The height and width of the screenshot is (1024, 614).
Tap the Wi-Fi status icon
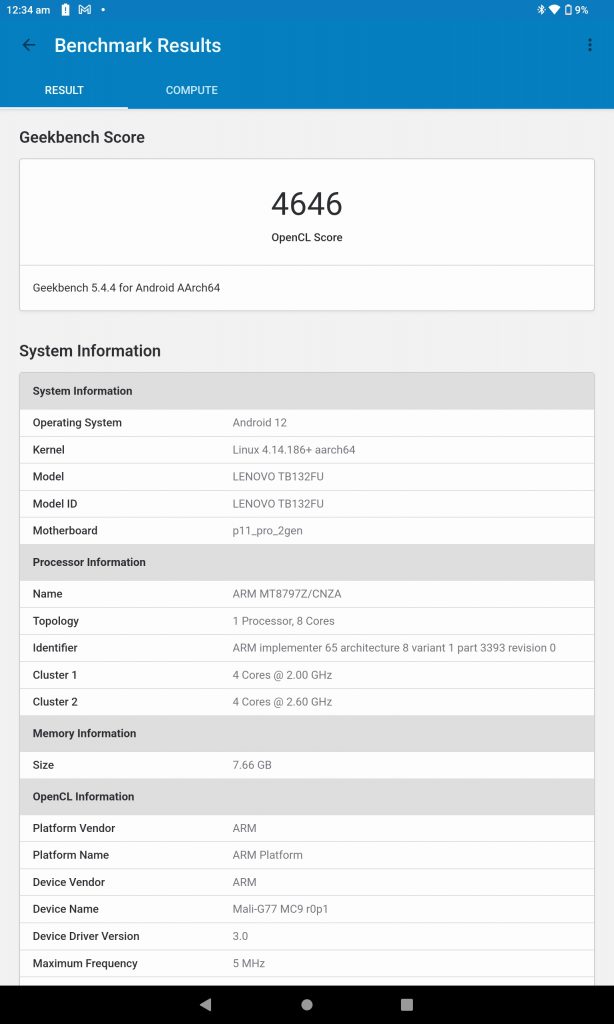click(x=553, y=10)
